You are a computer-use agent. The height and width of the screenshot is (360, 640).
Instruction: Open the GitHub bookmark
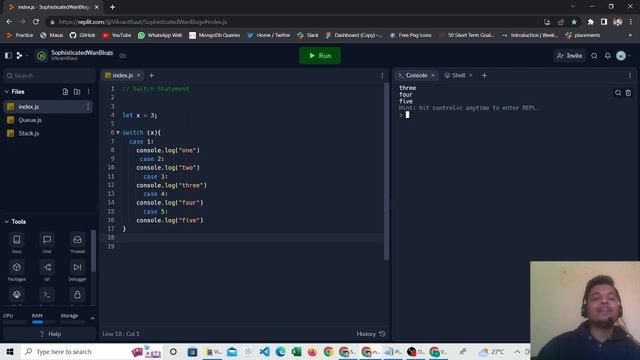point(82,36)
